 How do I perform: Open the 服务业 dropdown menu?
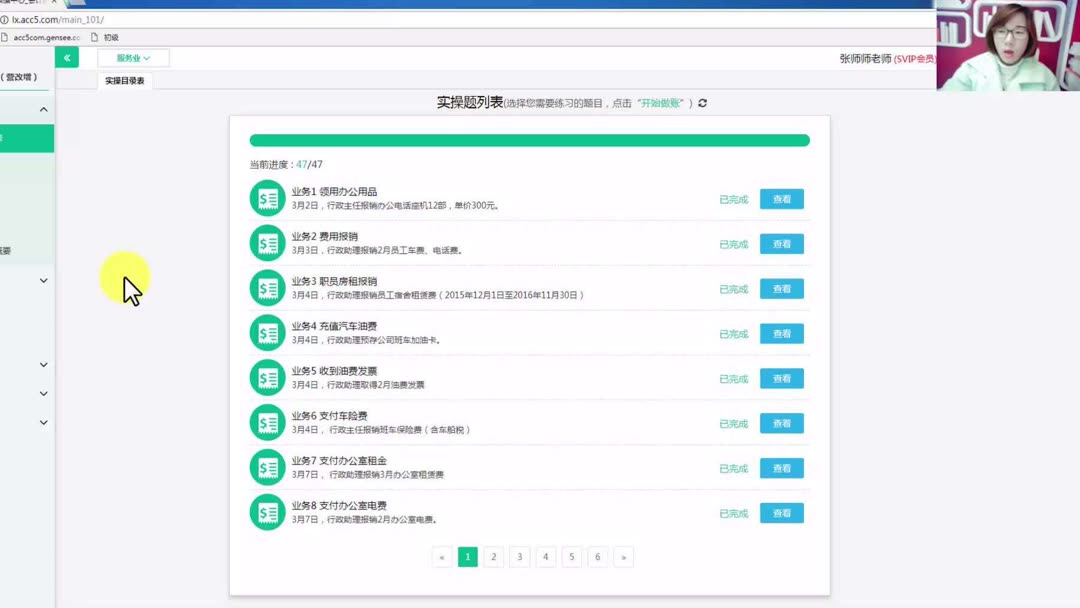tap(131, 57)
